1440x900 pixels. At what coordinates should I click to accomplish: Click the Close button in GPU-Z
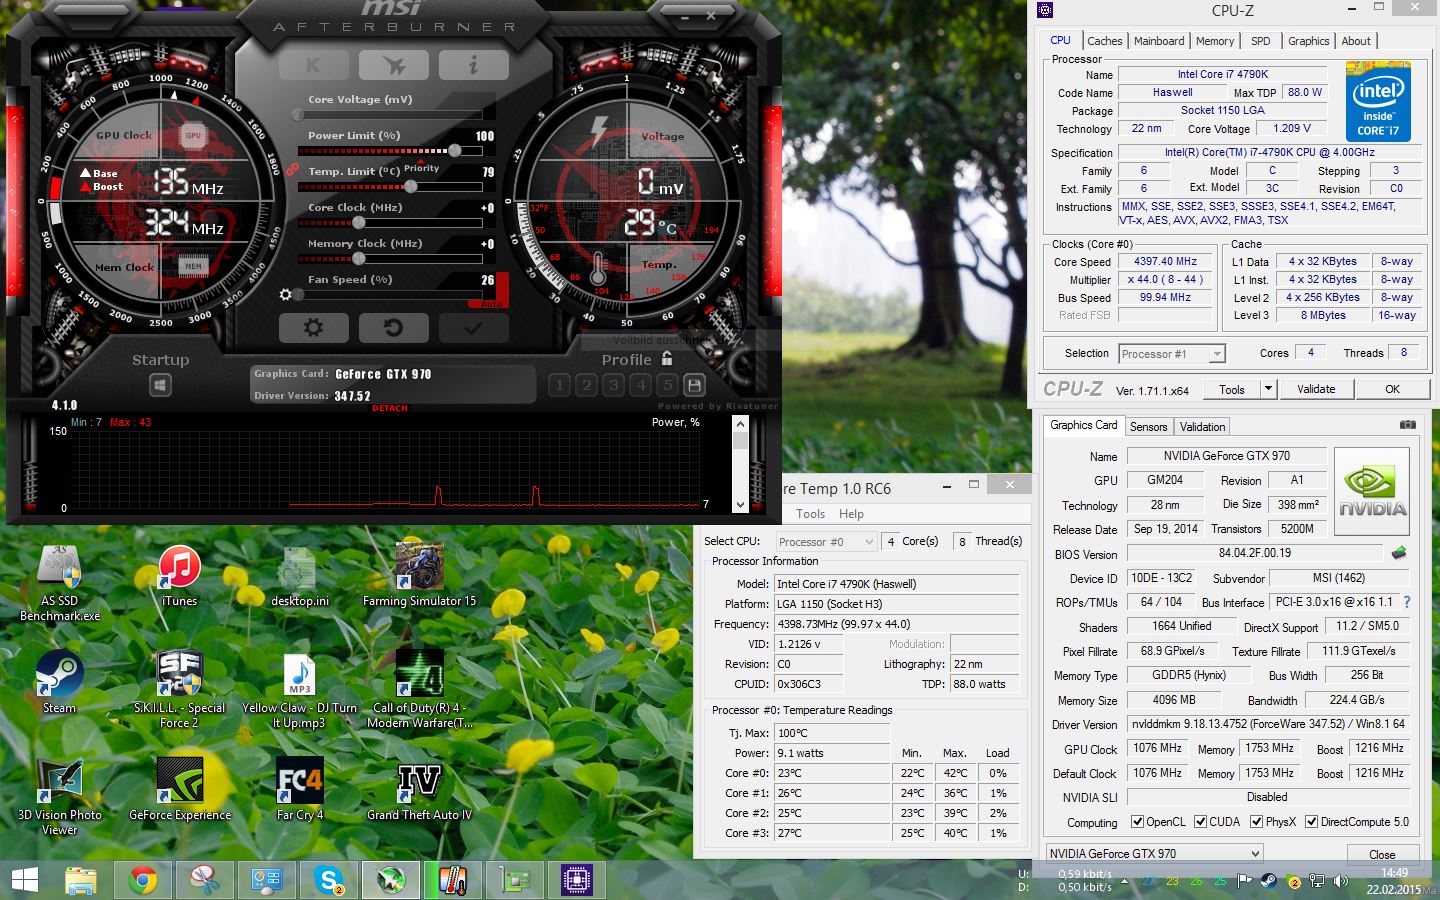coord(1382,854)
